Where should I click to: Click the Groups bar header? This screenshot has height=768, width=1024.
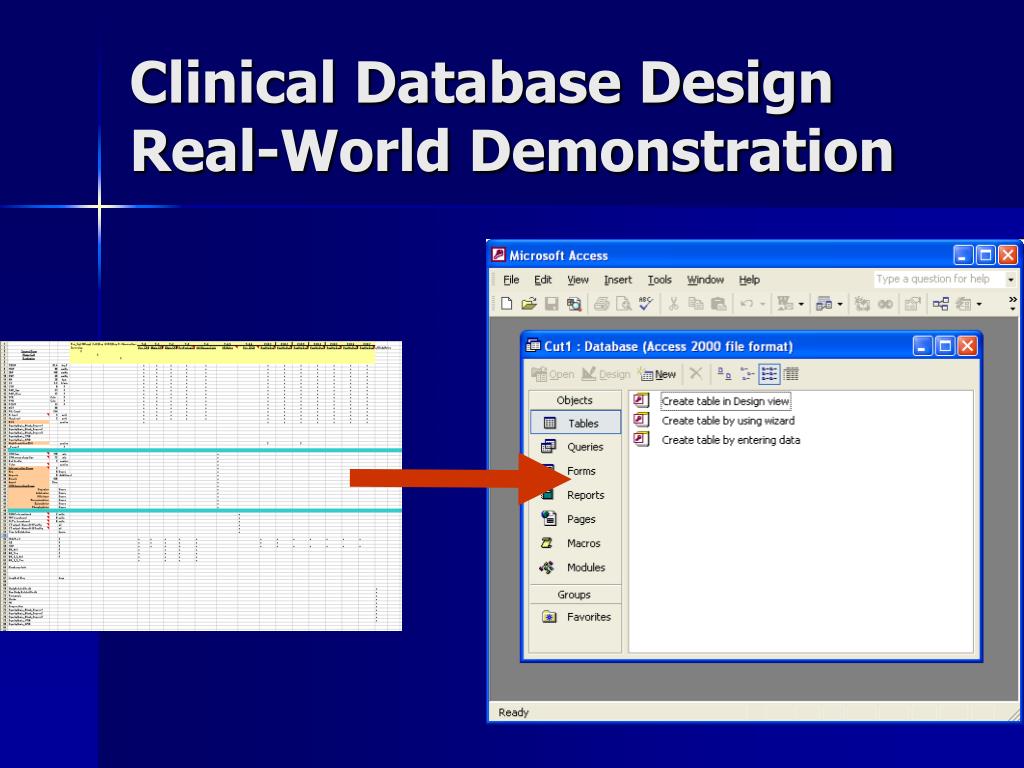(575, 594)
